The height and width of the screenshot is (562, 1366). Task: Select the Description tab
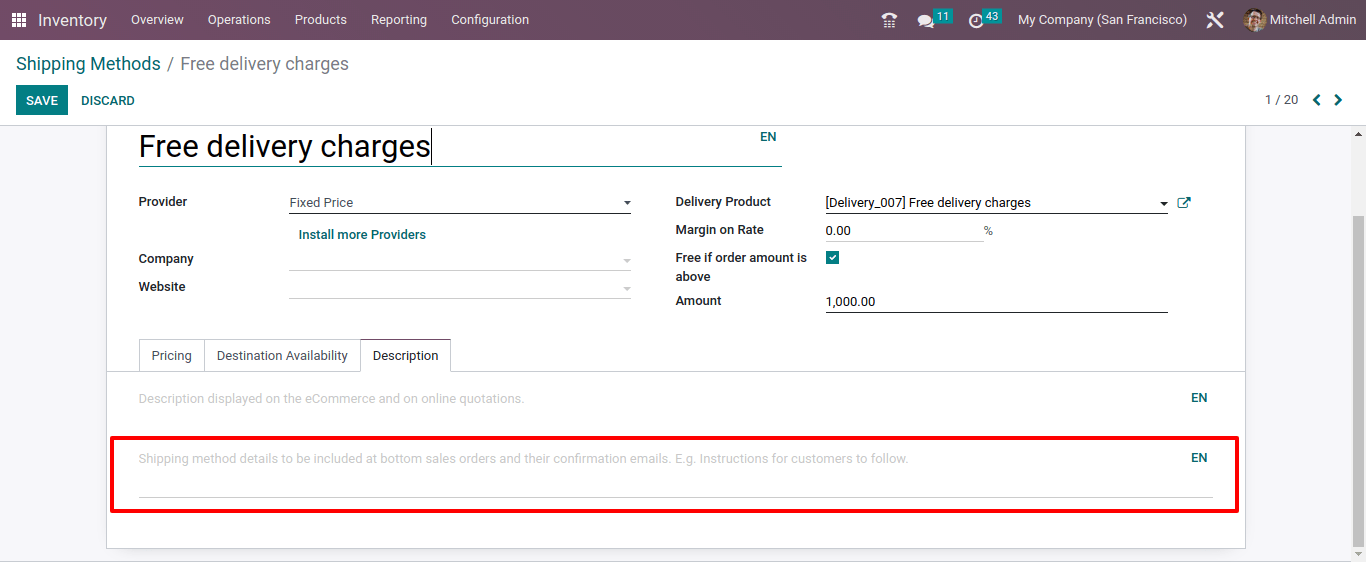coord(405,355)
